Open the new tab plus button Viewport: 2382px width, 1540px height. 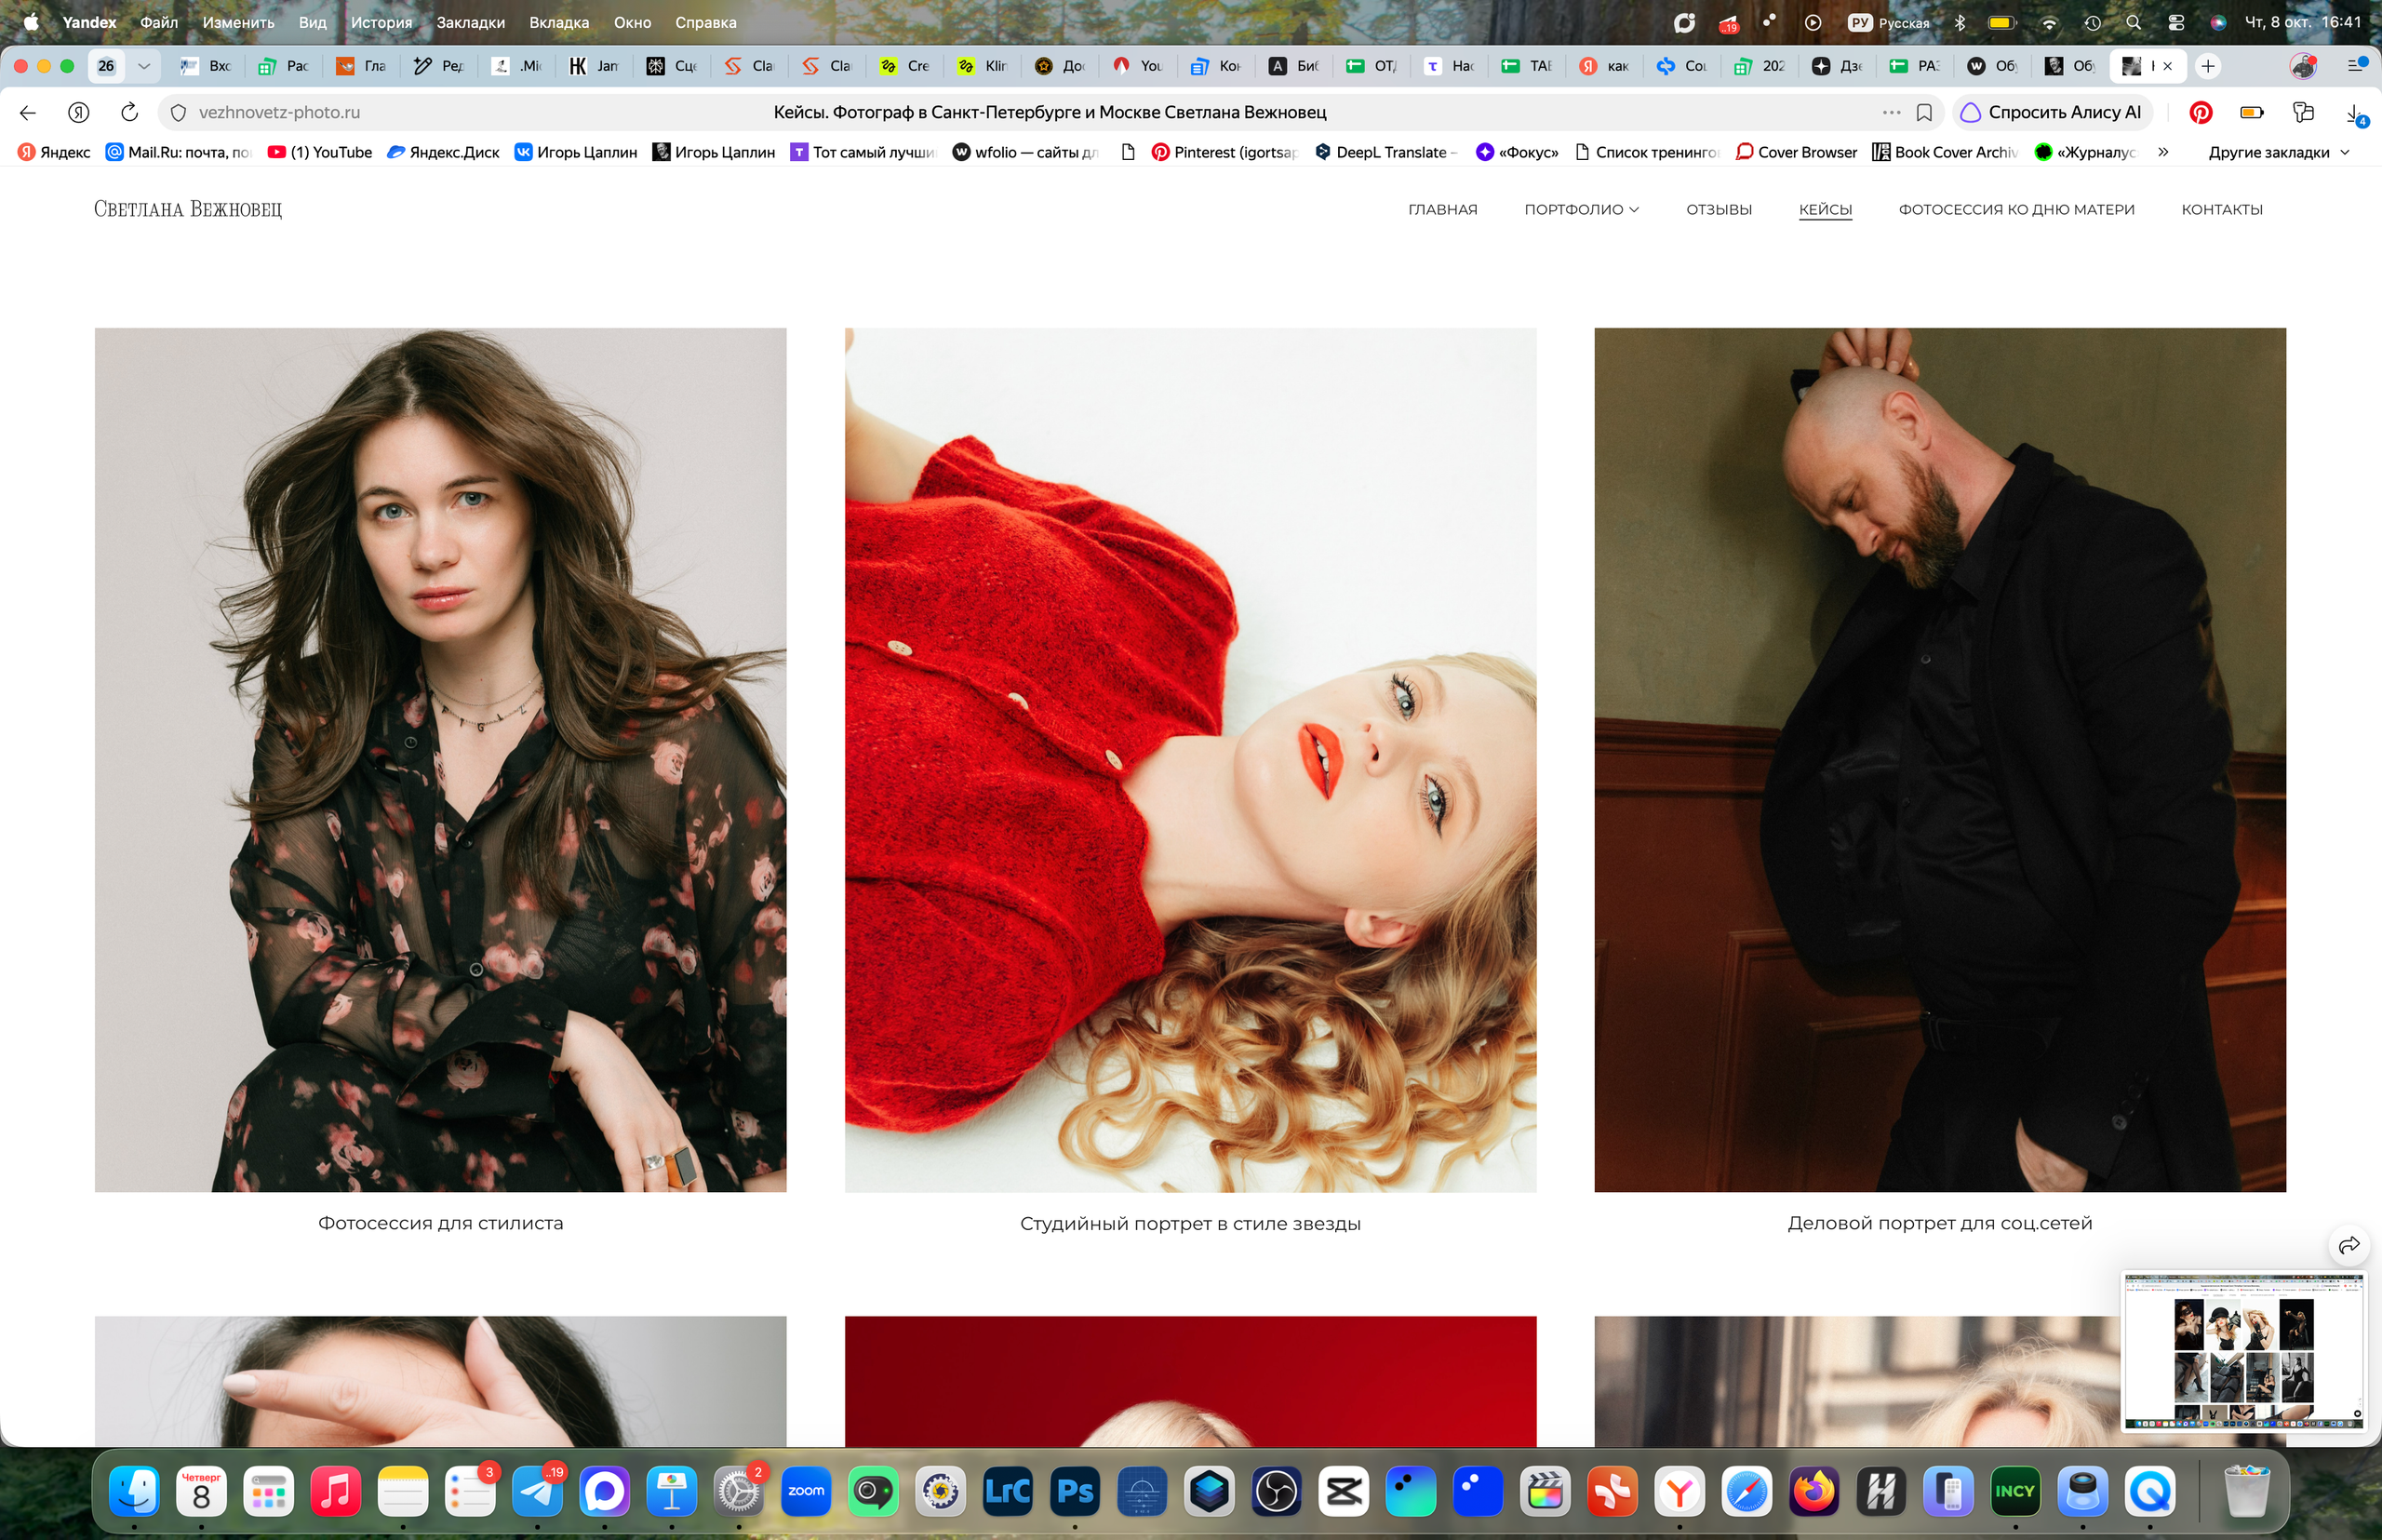(2208, 66)
